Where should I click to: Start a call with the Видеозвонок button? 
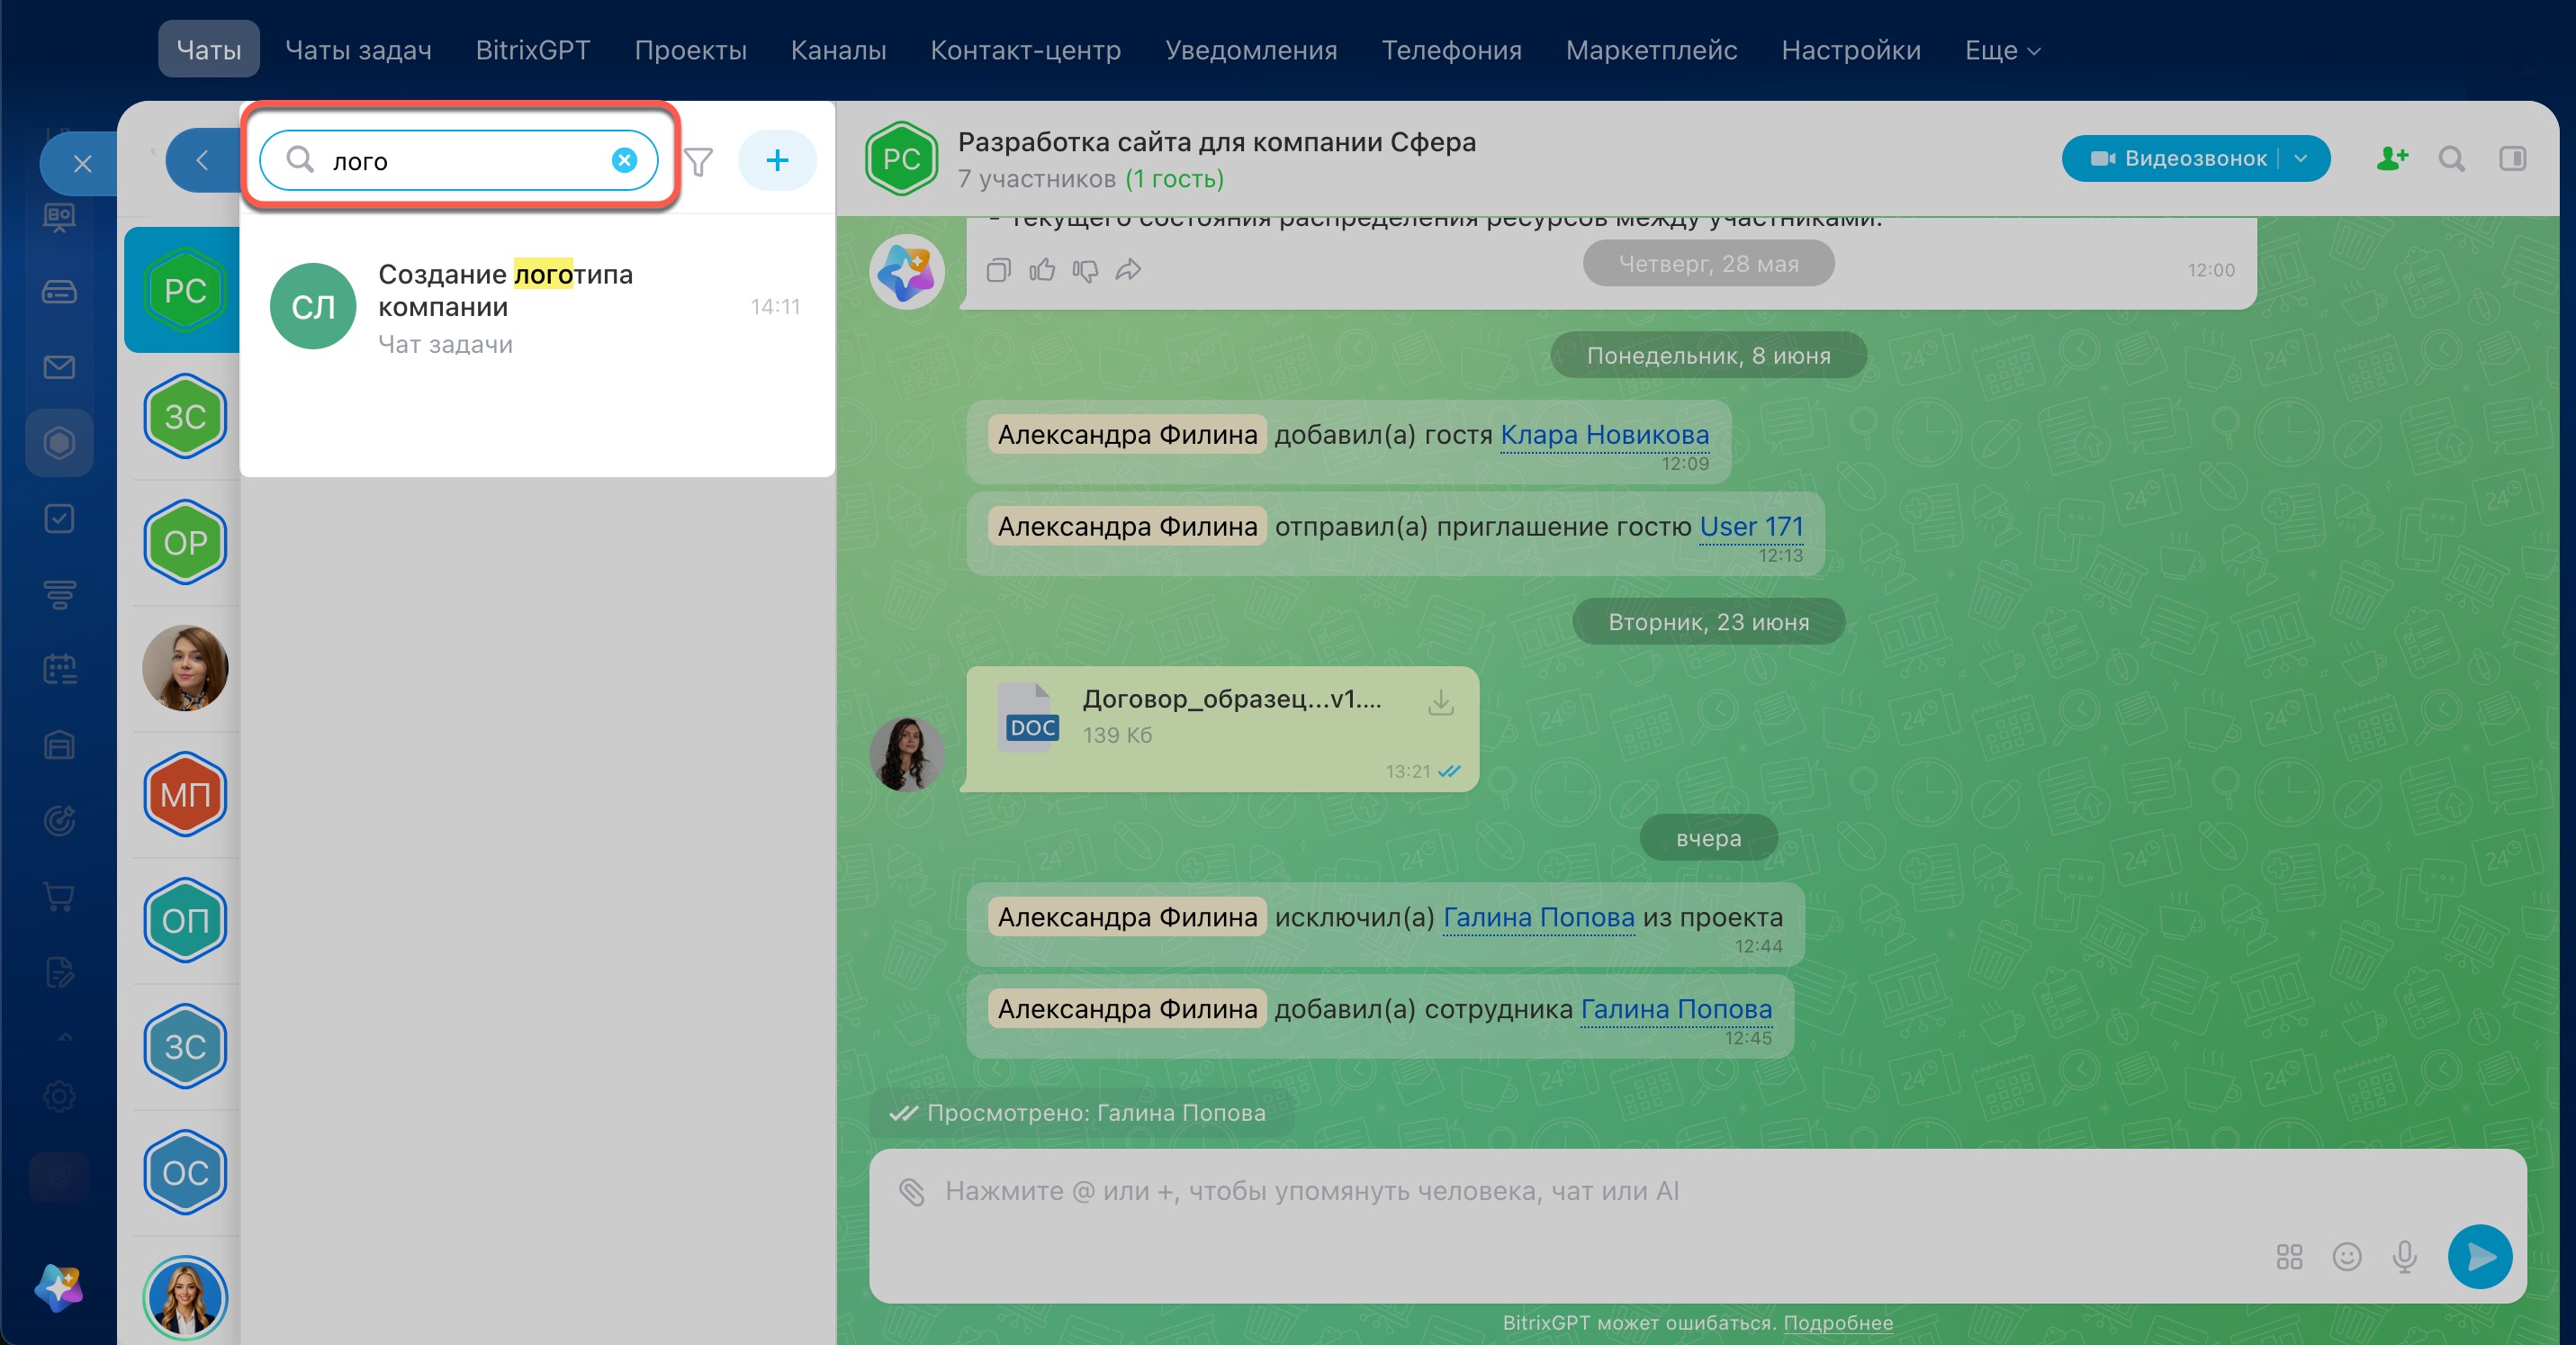coord(2178,158)
